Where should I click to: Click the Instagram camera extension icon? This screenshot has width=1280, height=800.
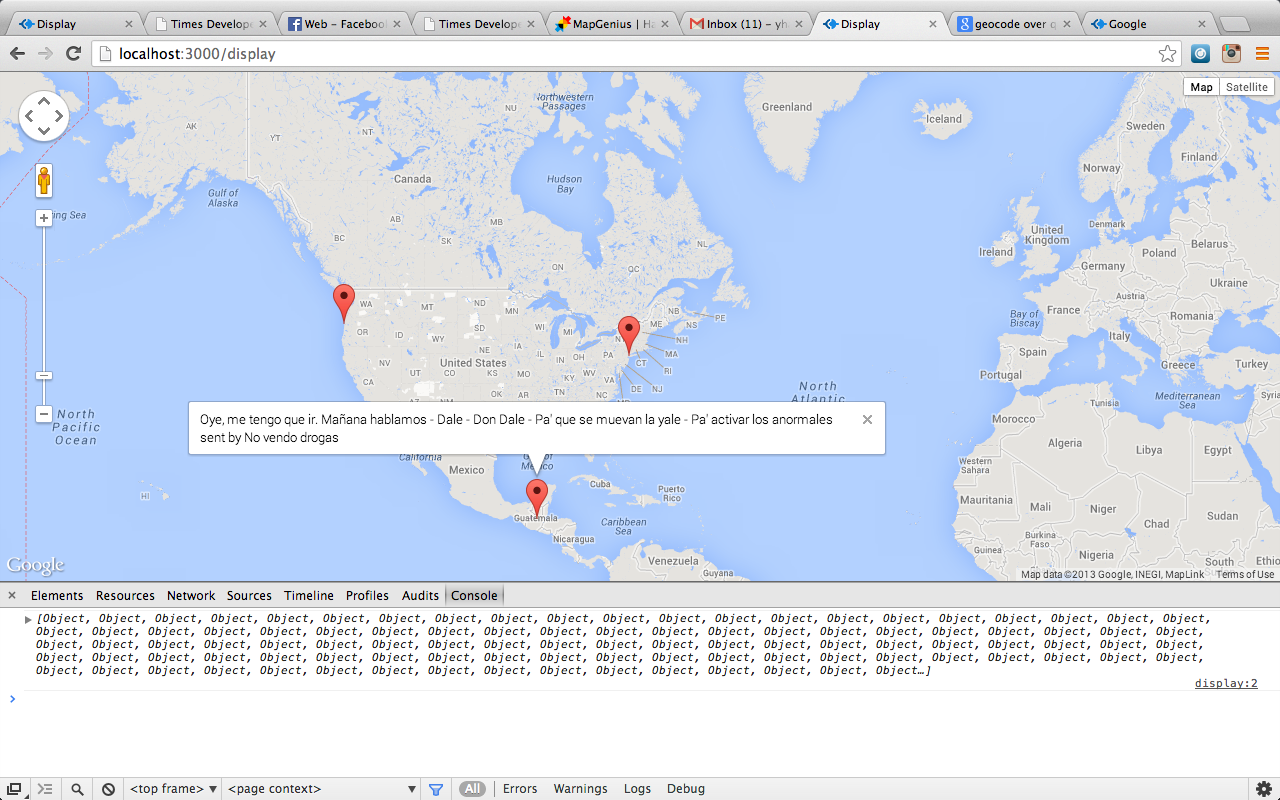coord(1231,54)
